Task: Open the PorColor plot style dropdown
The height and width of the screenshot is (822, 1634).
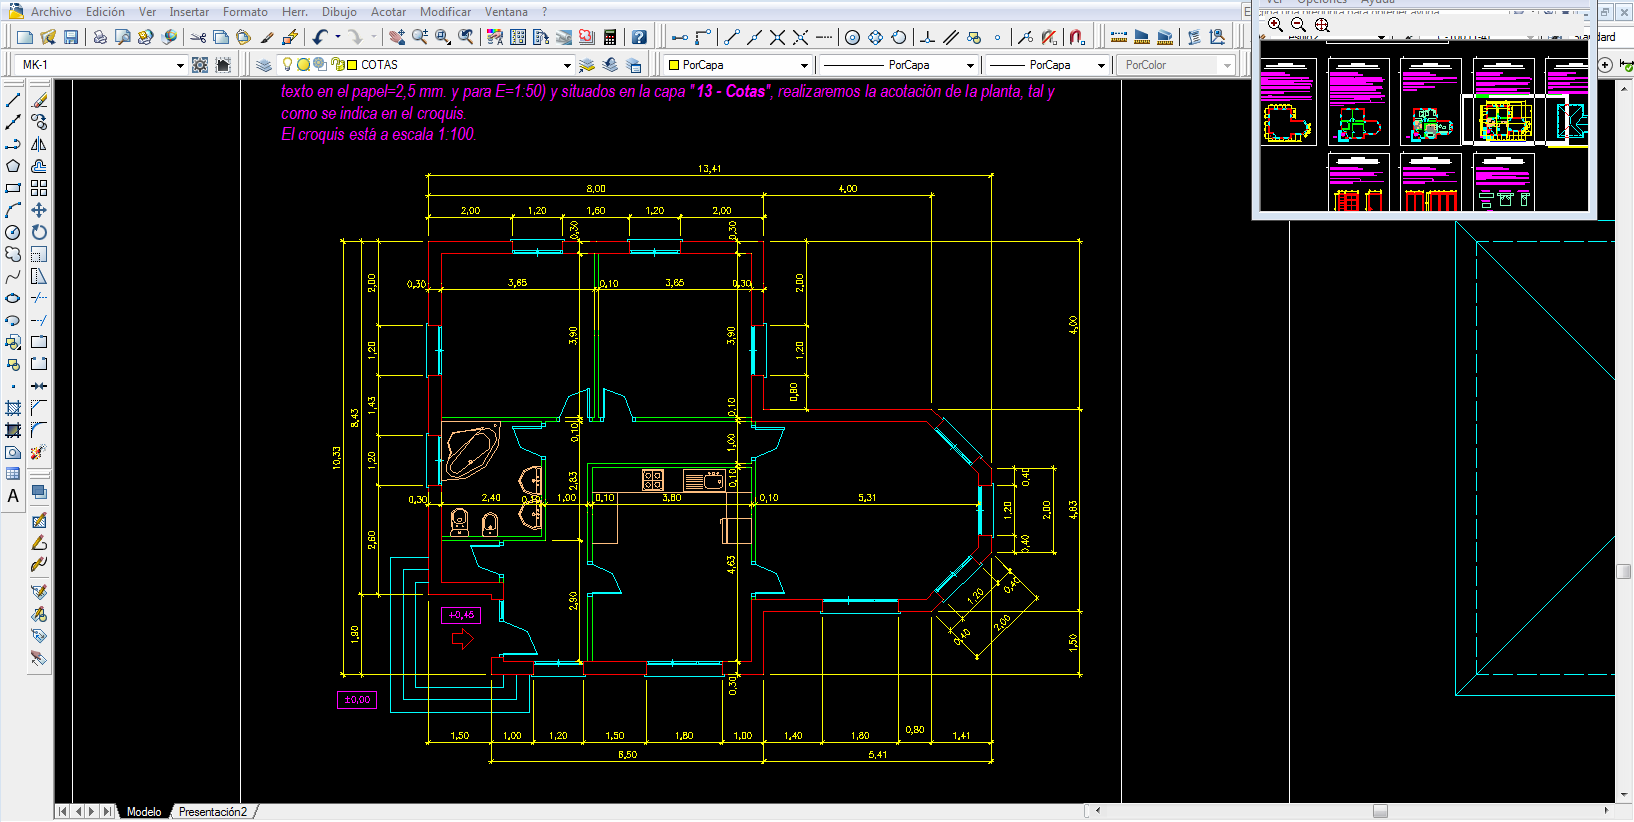Action: [1227, 65]
